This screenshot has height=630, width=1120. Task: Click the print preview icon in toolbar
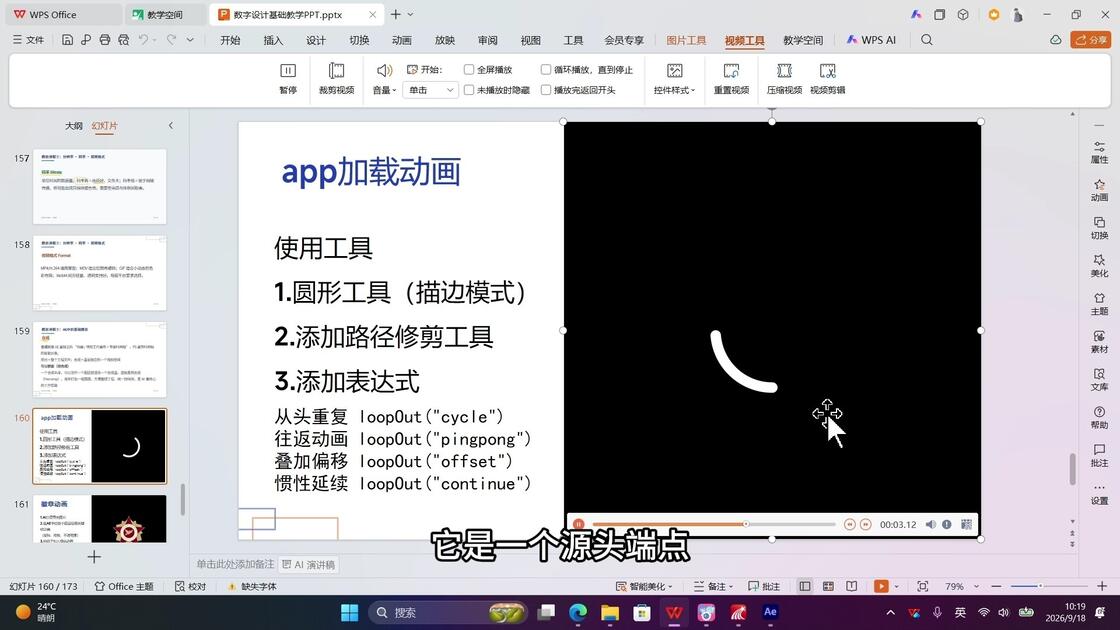point(124,40)
